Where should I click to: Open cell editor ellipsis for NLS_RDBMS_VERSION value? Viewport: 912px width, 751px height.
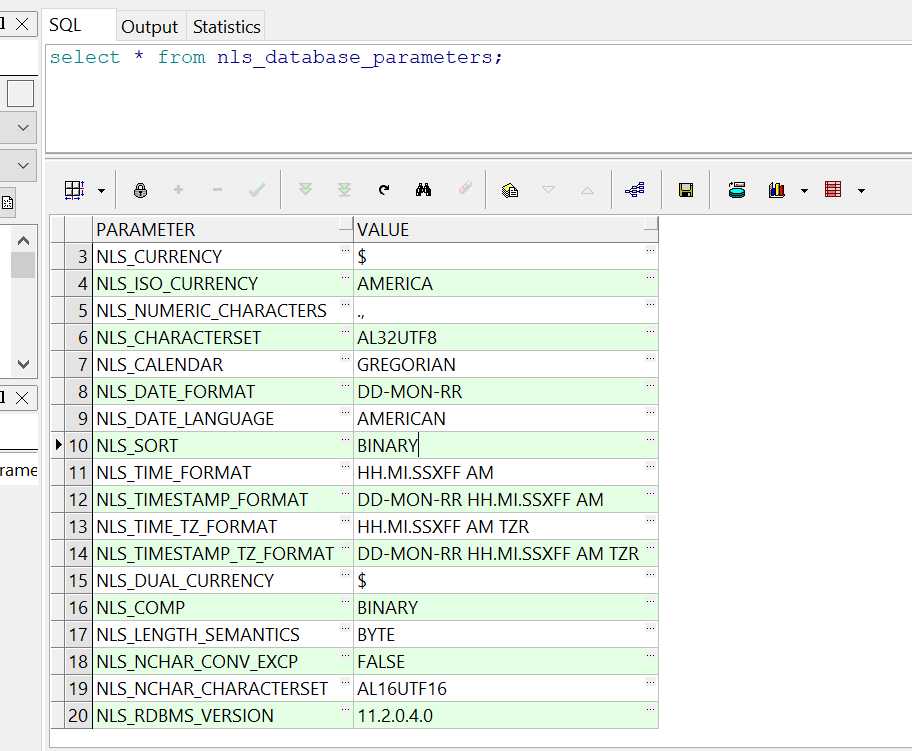650,710
